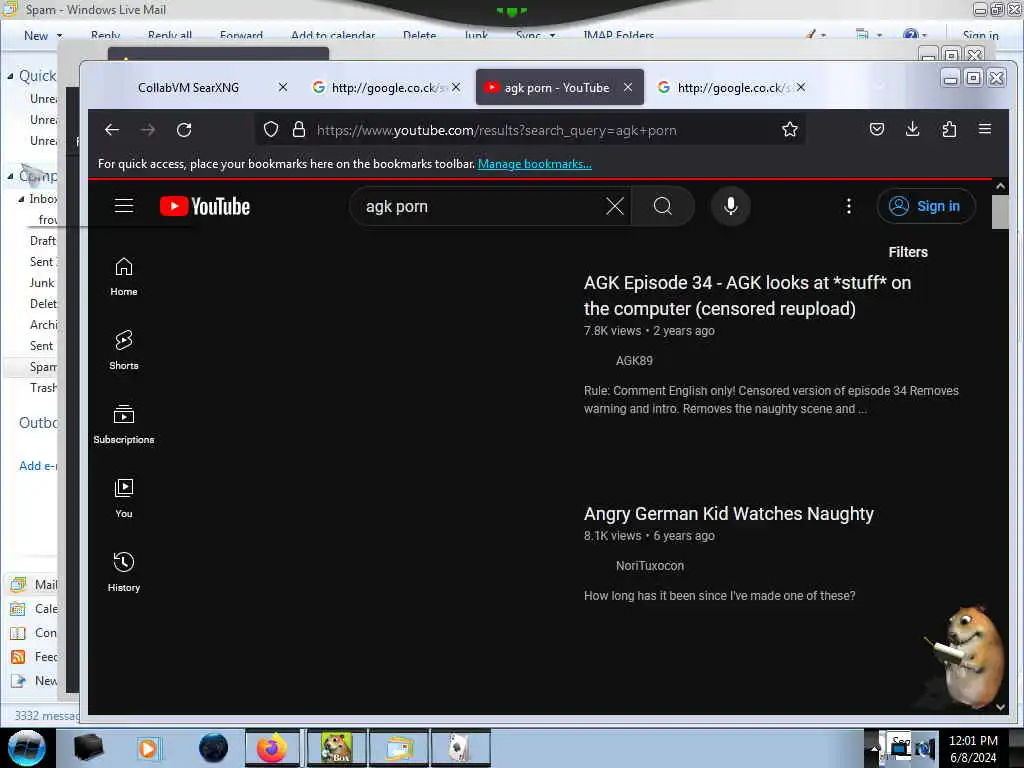This screenshot has height=768, width=1024.
Task: Close the agk porn - YouTube tab
Action: point(628,87)
